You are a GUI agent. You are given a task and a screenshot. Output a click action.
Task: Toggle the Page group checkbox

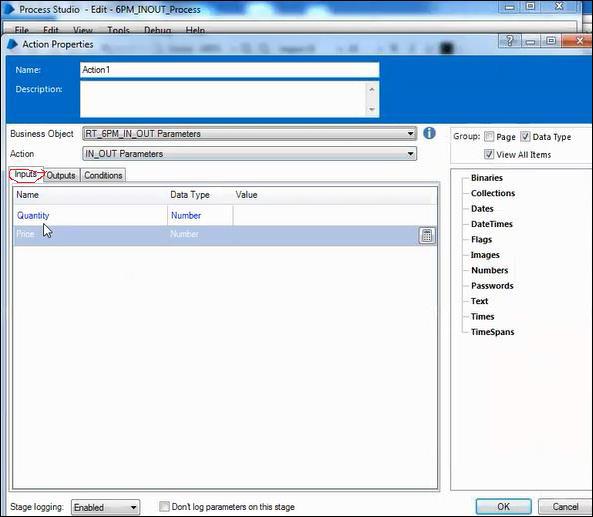tap(489, 137)
